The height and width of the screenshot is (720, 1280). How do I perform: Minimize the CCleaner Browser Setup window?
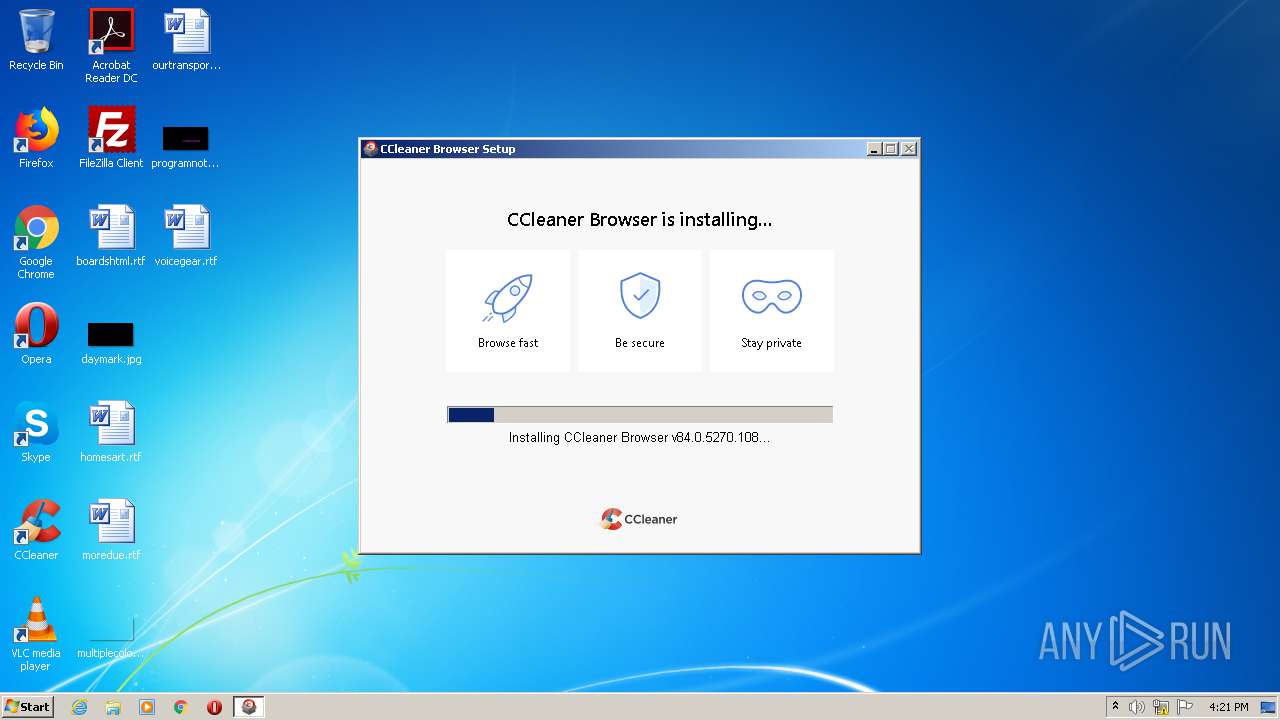[x=874, y=149]
